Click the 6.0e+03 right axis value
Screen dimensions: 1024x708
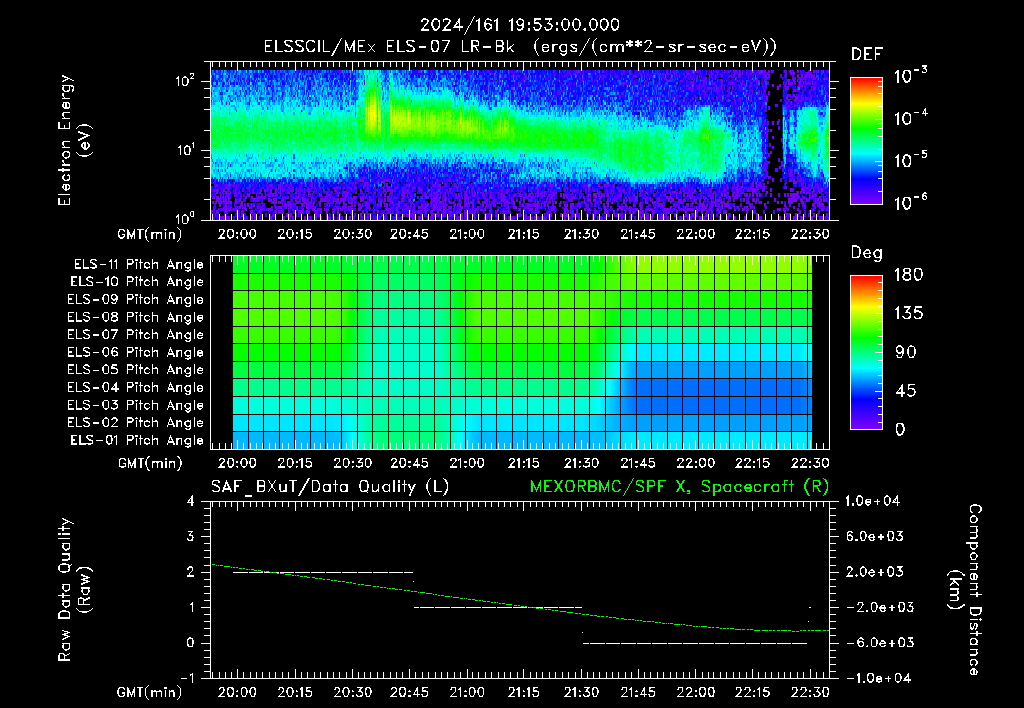pyautogui.click(x=875, y=536)
